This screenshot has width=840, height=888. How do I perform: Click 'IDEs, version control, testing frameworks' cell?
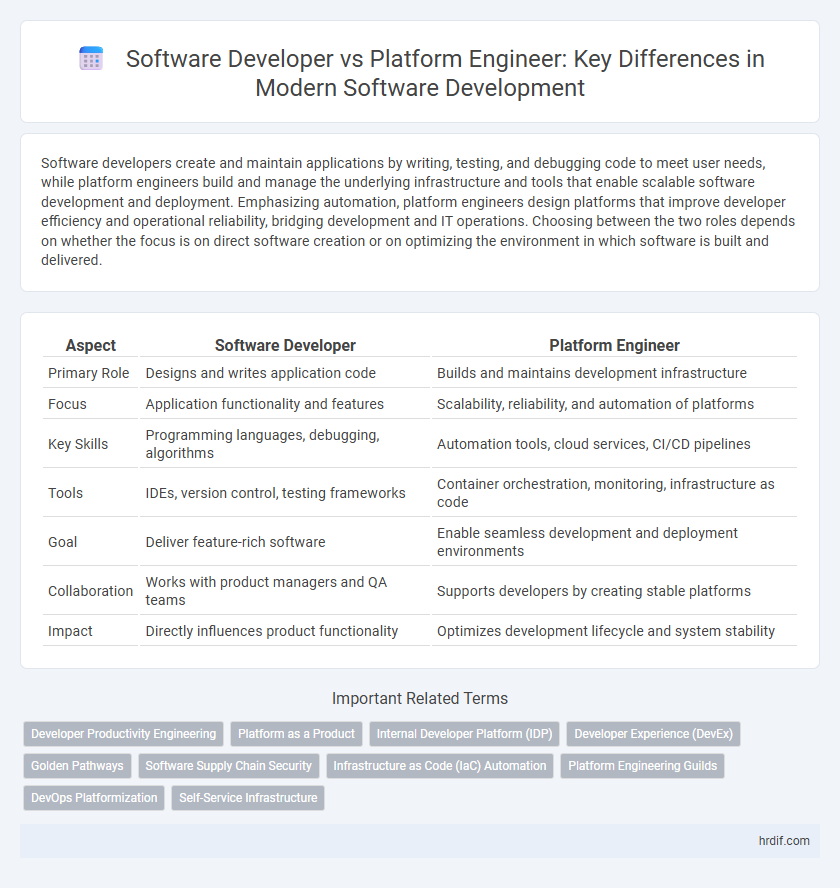coord(285,493)
